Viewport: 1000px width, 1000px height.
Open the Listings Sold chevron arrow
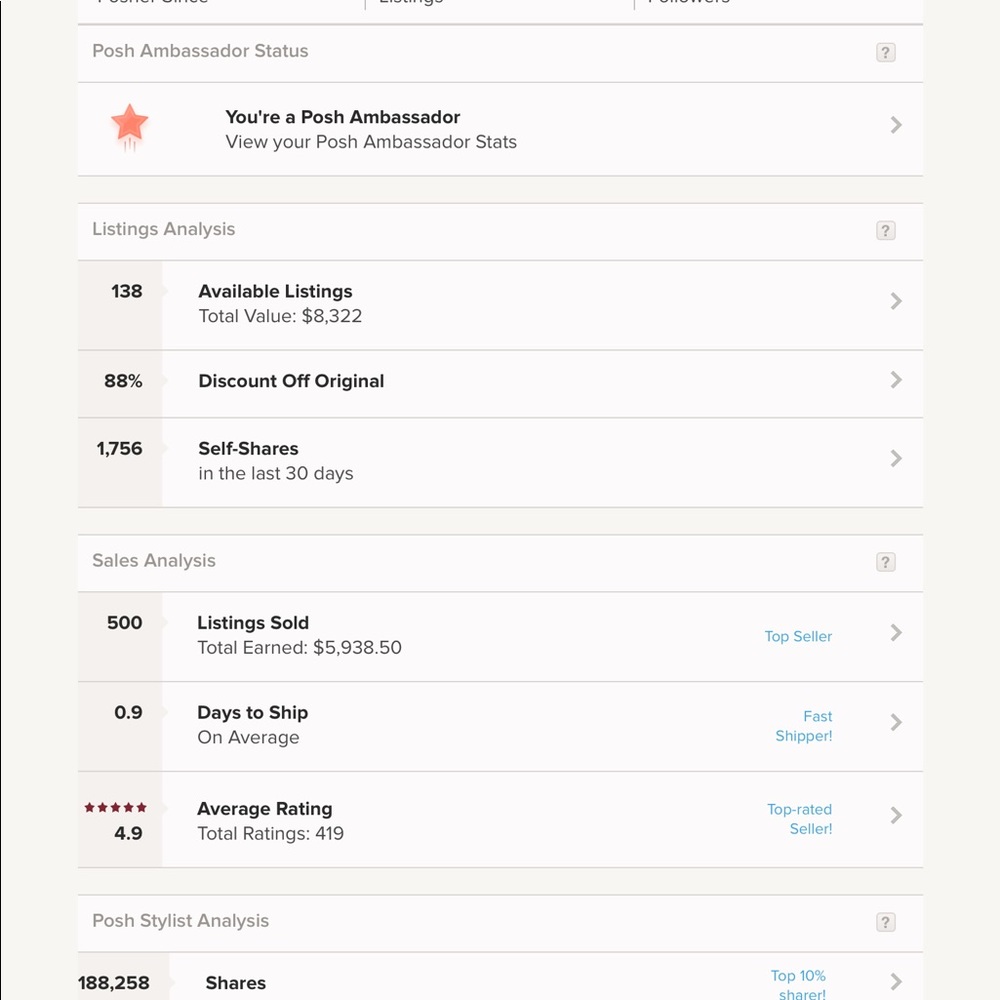896,633
